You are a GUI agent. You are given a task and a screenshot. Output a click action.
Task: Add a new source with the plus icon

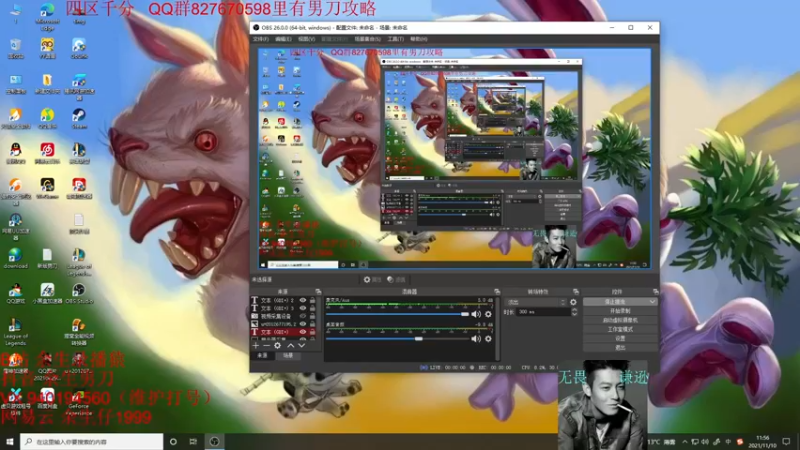pyautogui.click(x=256, y=345)
